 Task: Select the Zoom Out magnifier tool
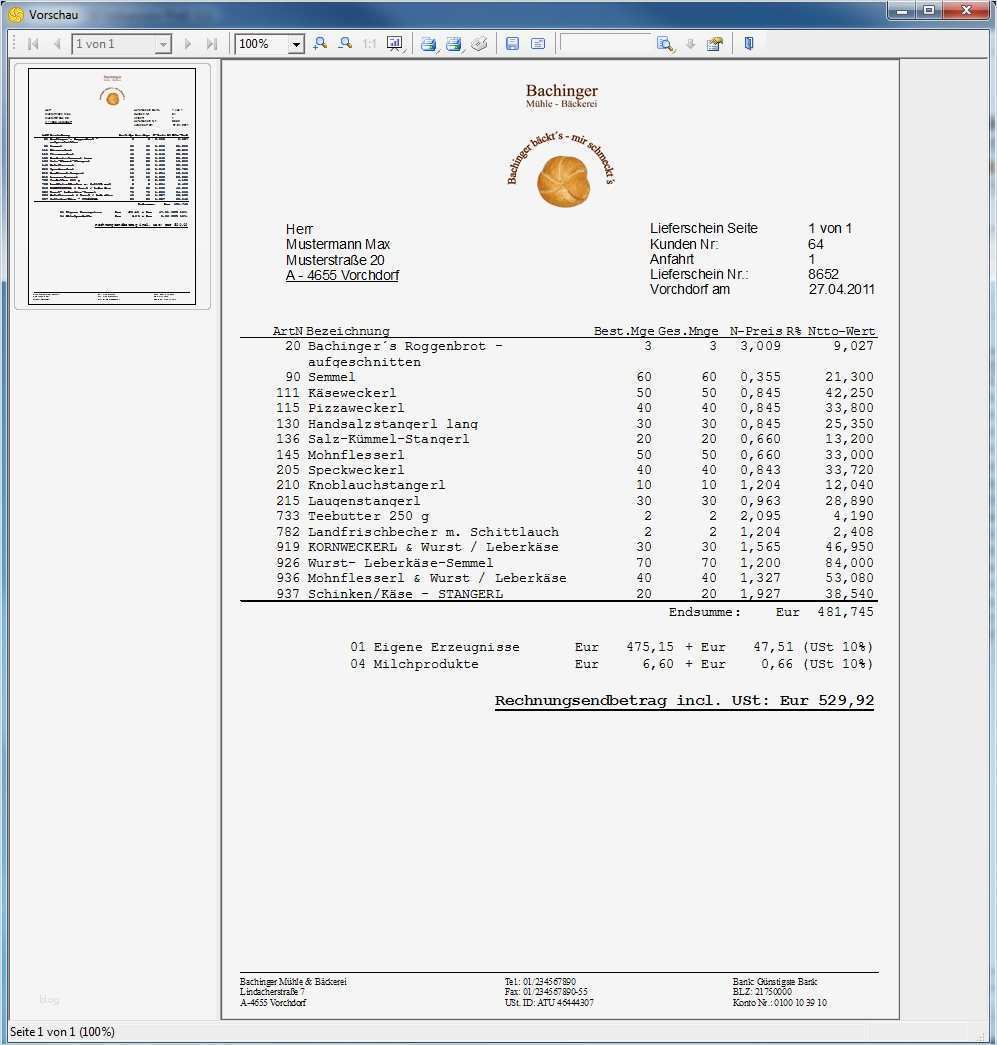(345, 43)
